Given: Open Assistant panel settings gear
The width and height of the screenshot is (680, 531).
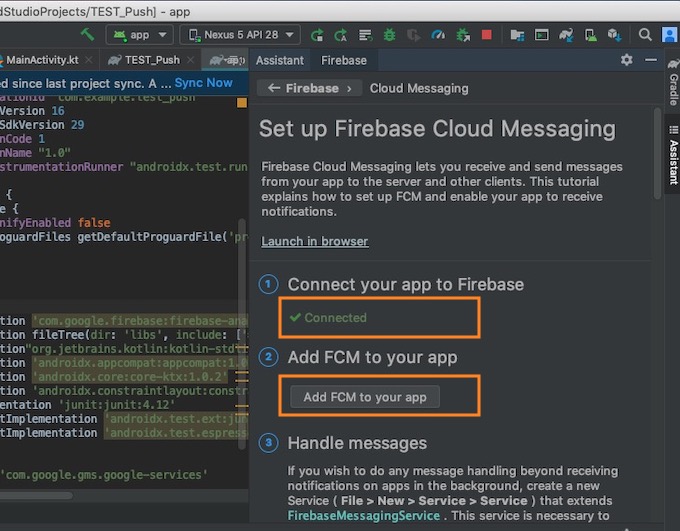Looking at the screenshot, I should [x=626, y=60].
